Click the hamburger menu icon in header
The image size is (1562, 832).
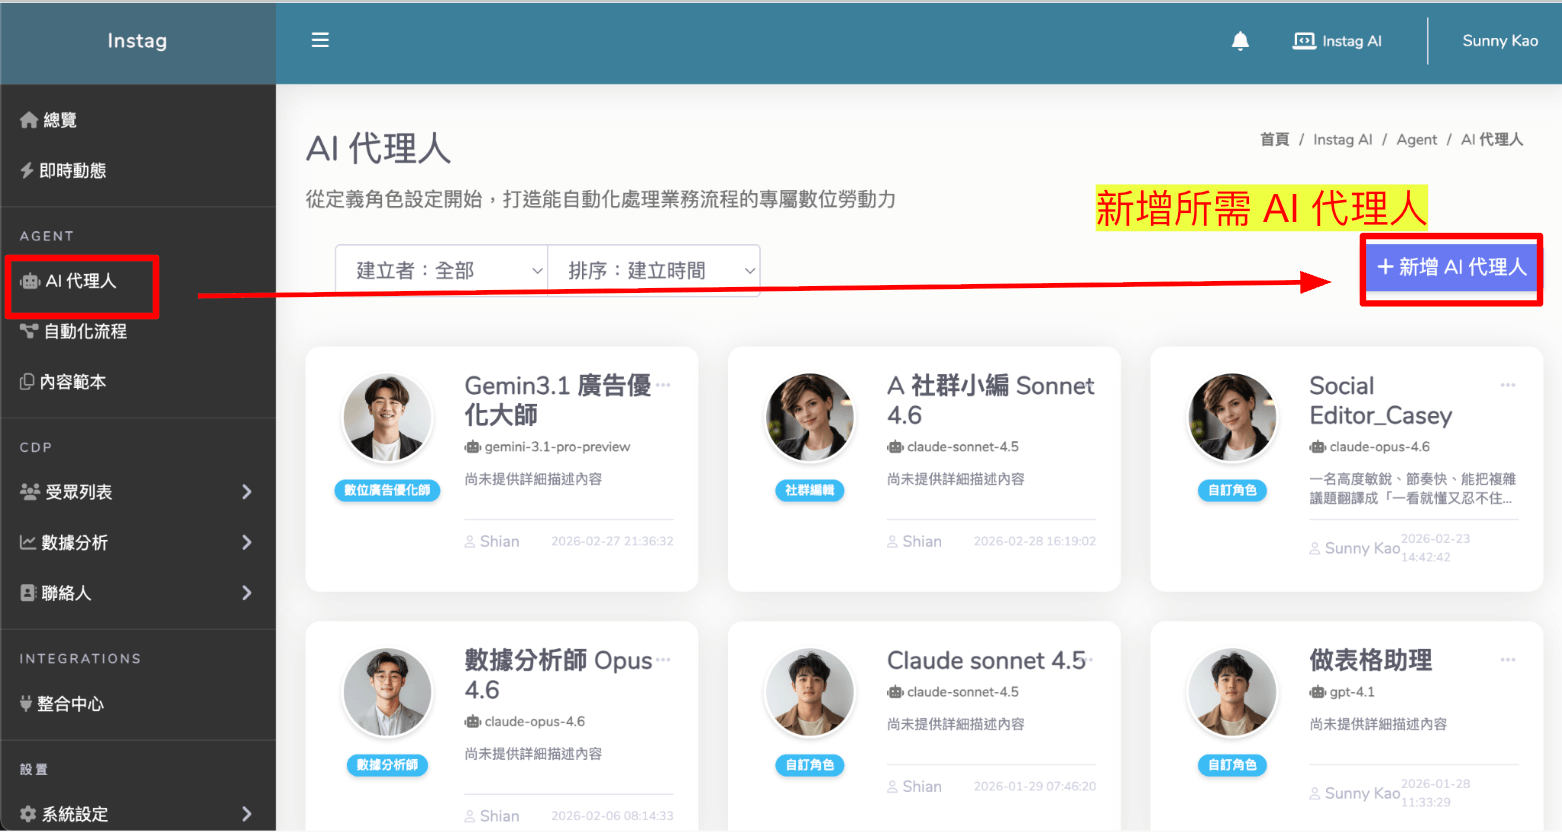[x=320, y=40]
